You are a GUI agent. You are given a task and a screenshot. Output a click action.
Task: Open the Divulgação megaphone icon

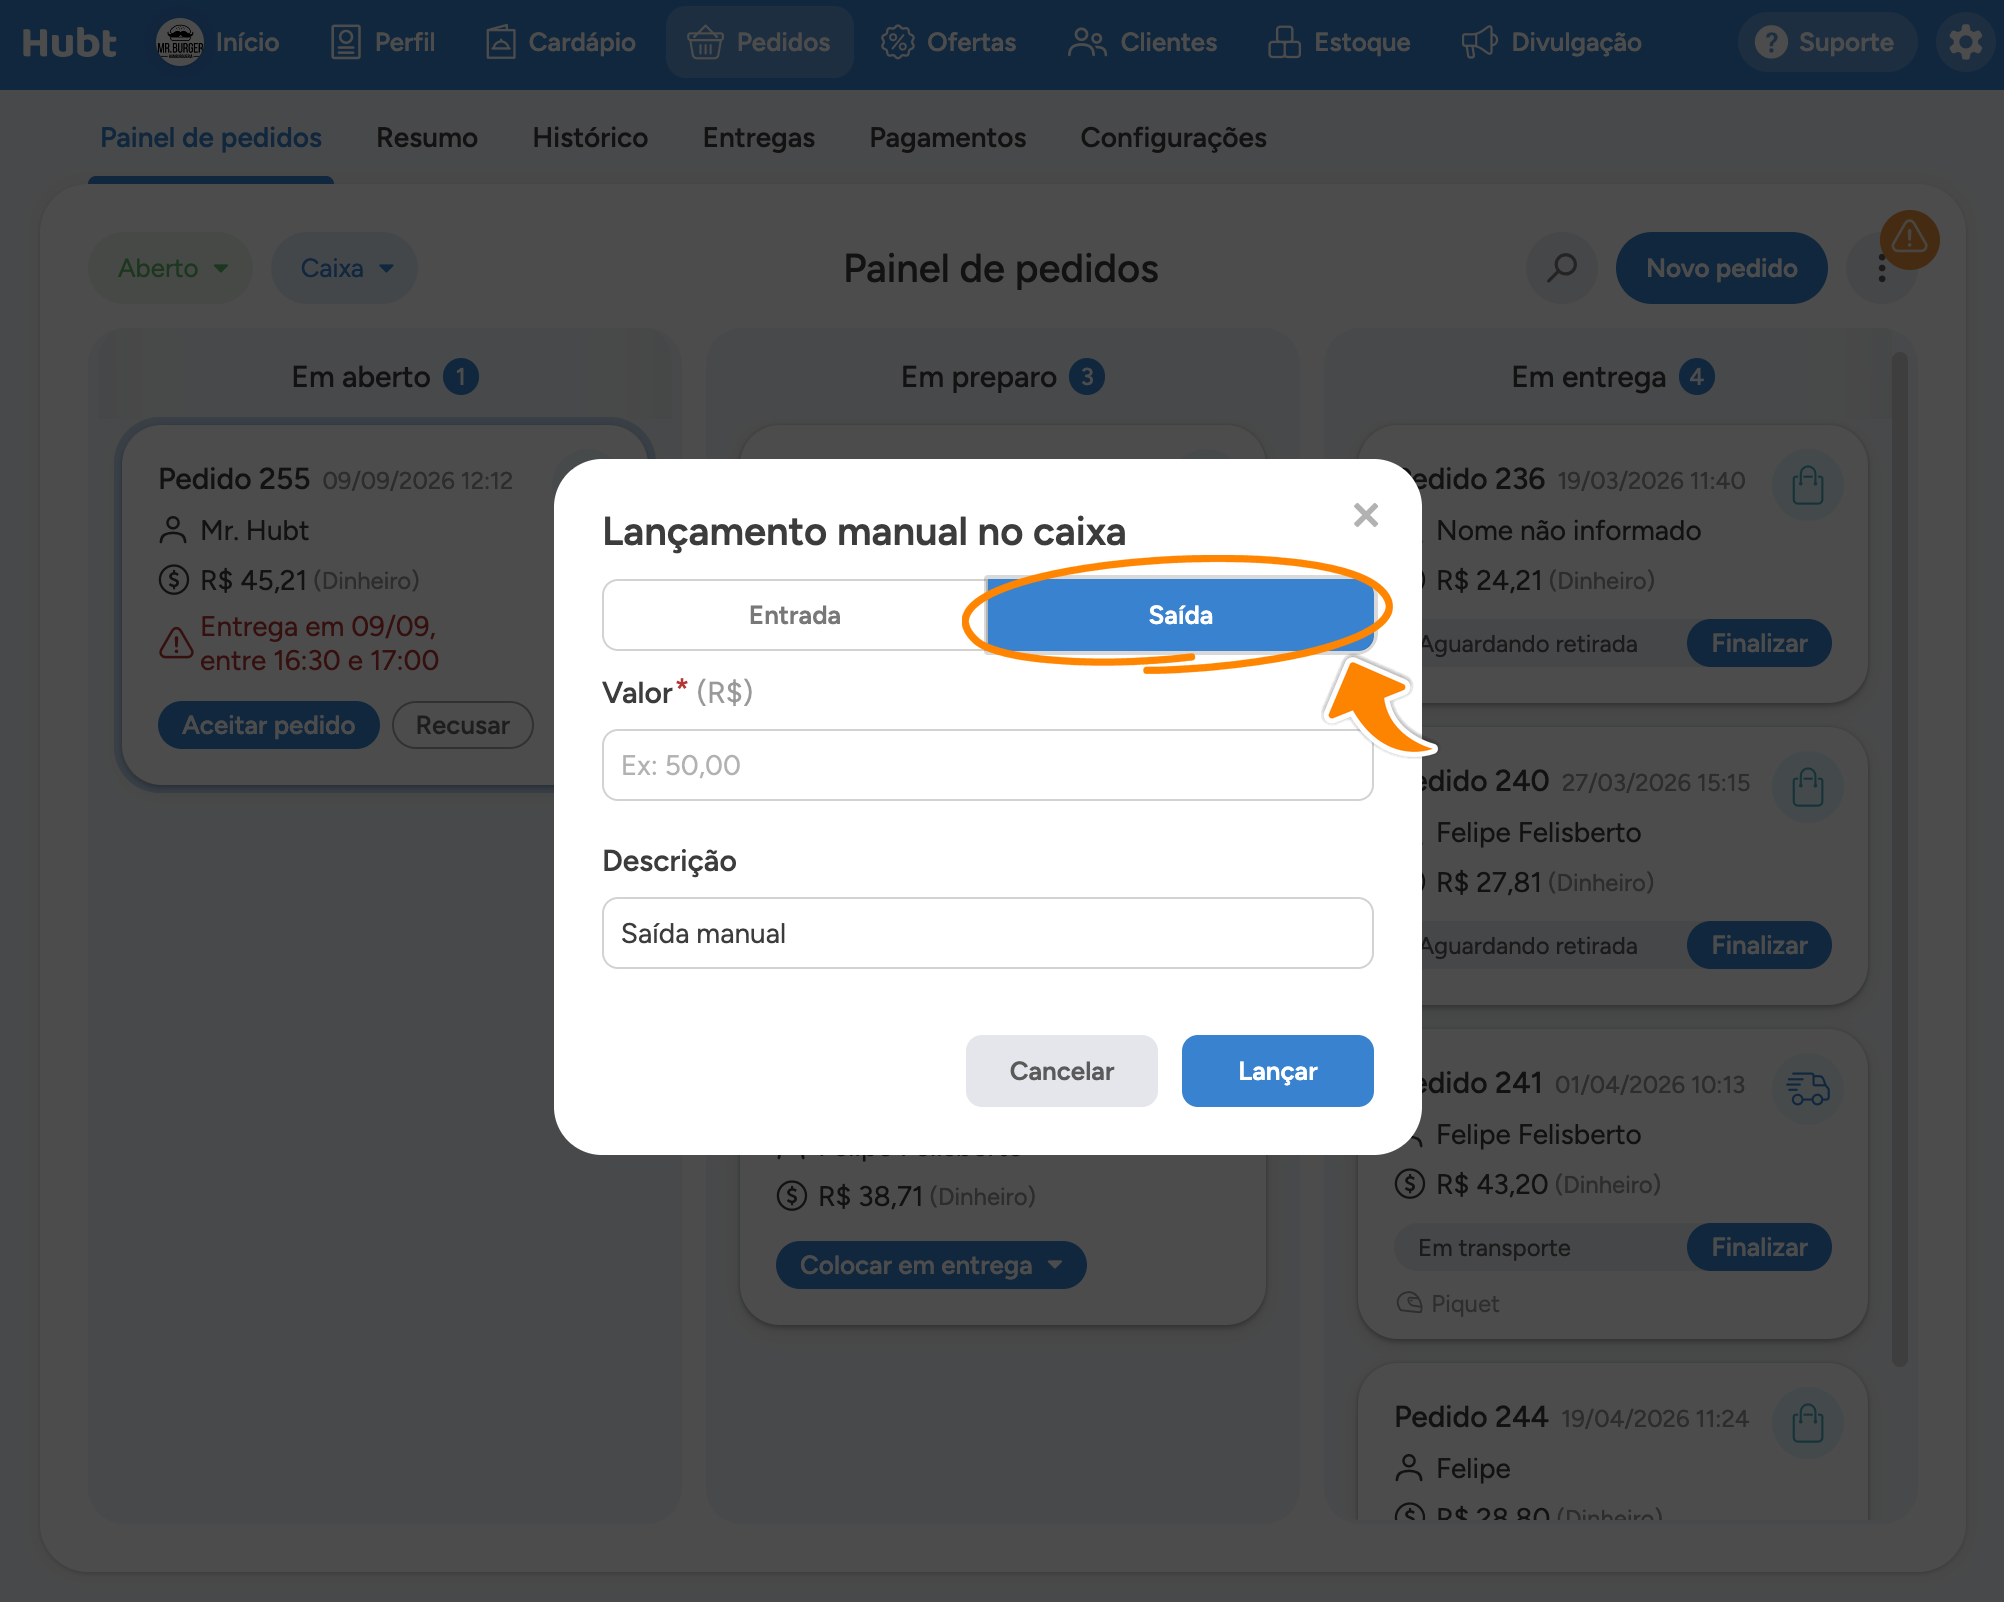click(1479, 42)
